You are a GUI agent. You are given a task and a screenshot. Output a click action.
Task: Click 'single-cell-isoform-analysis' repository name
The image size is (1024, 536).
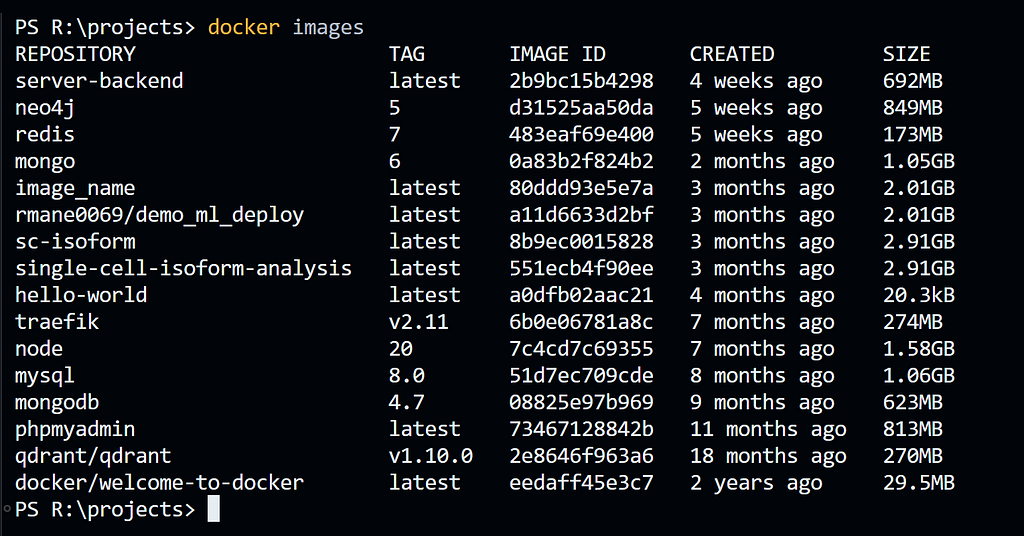click(184, 268)
